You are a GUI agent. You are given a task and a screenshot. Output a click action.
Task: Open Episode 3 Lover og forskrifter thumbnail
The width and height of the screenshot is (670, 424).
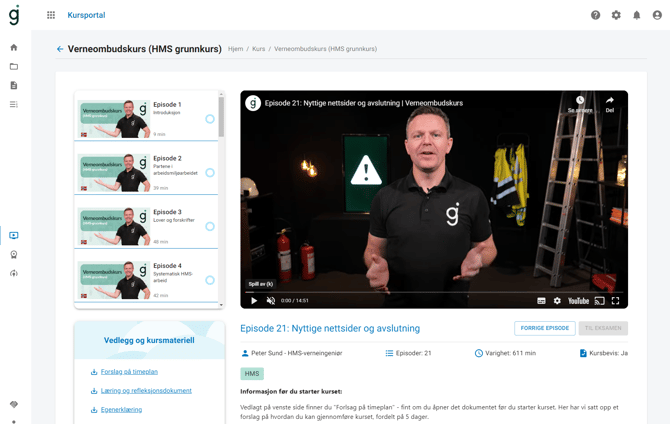click(x=114, y=227)
